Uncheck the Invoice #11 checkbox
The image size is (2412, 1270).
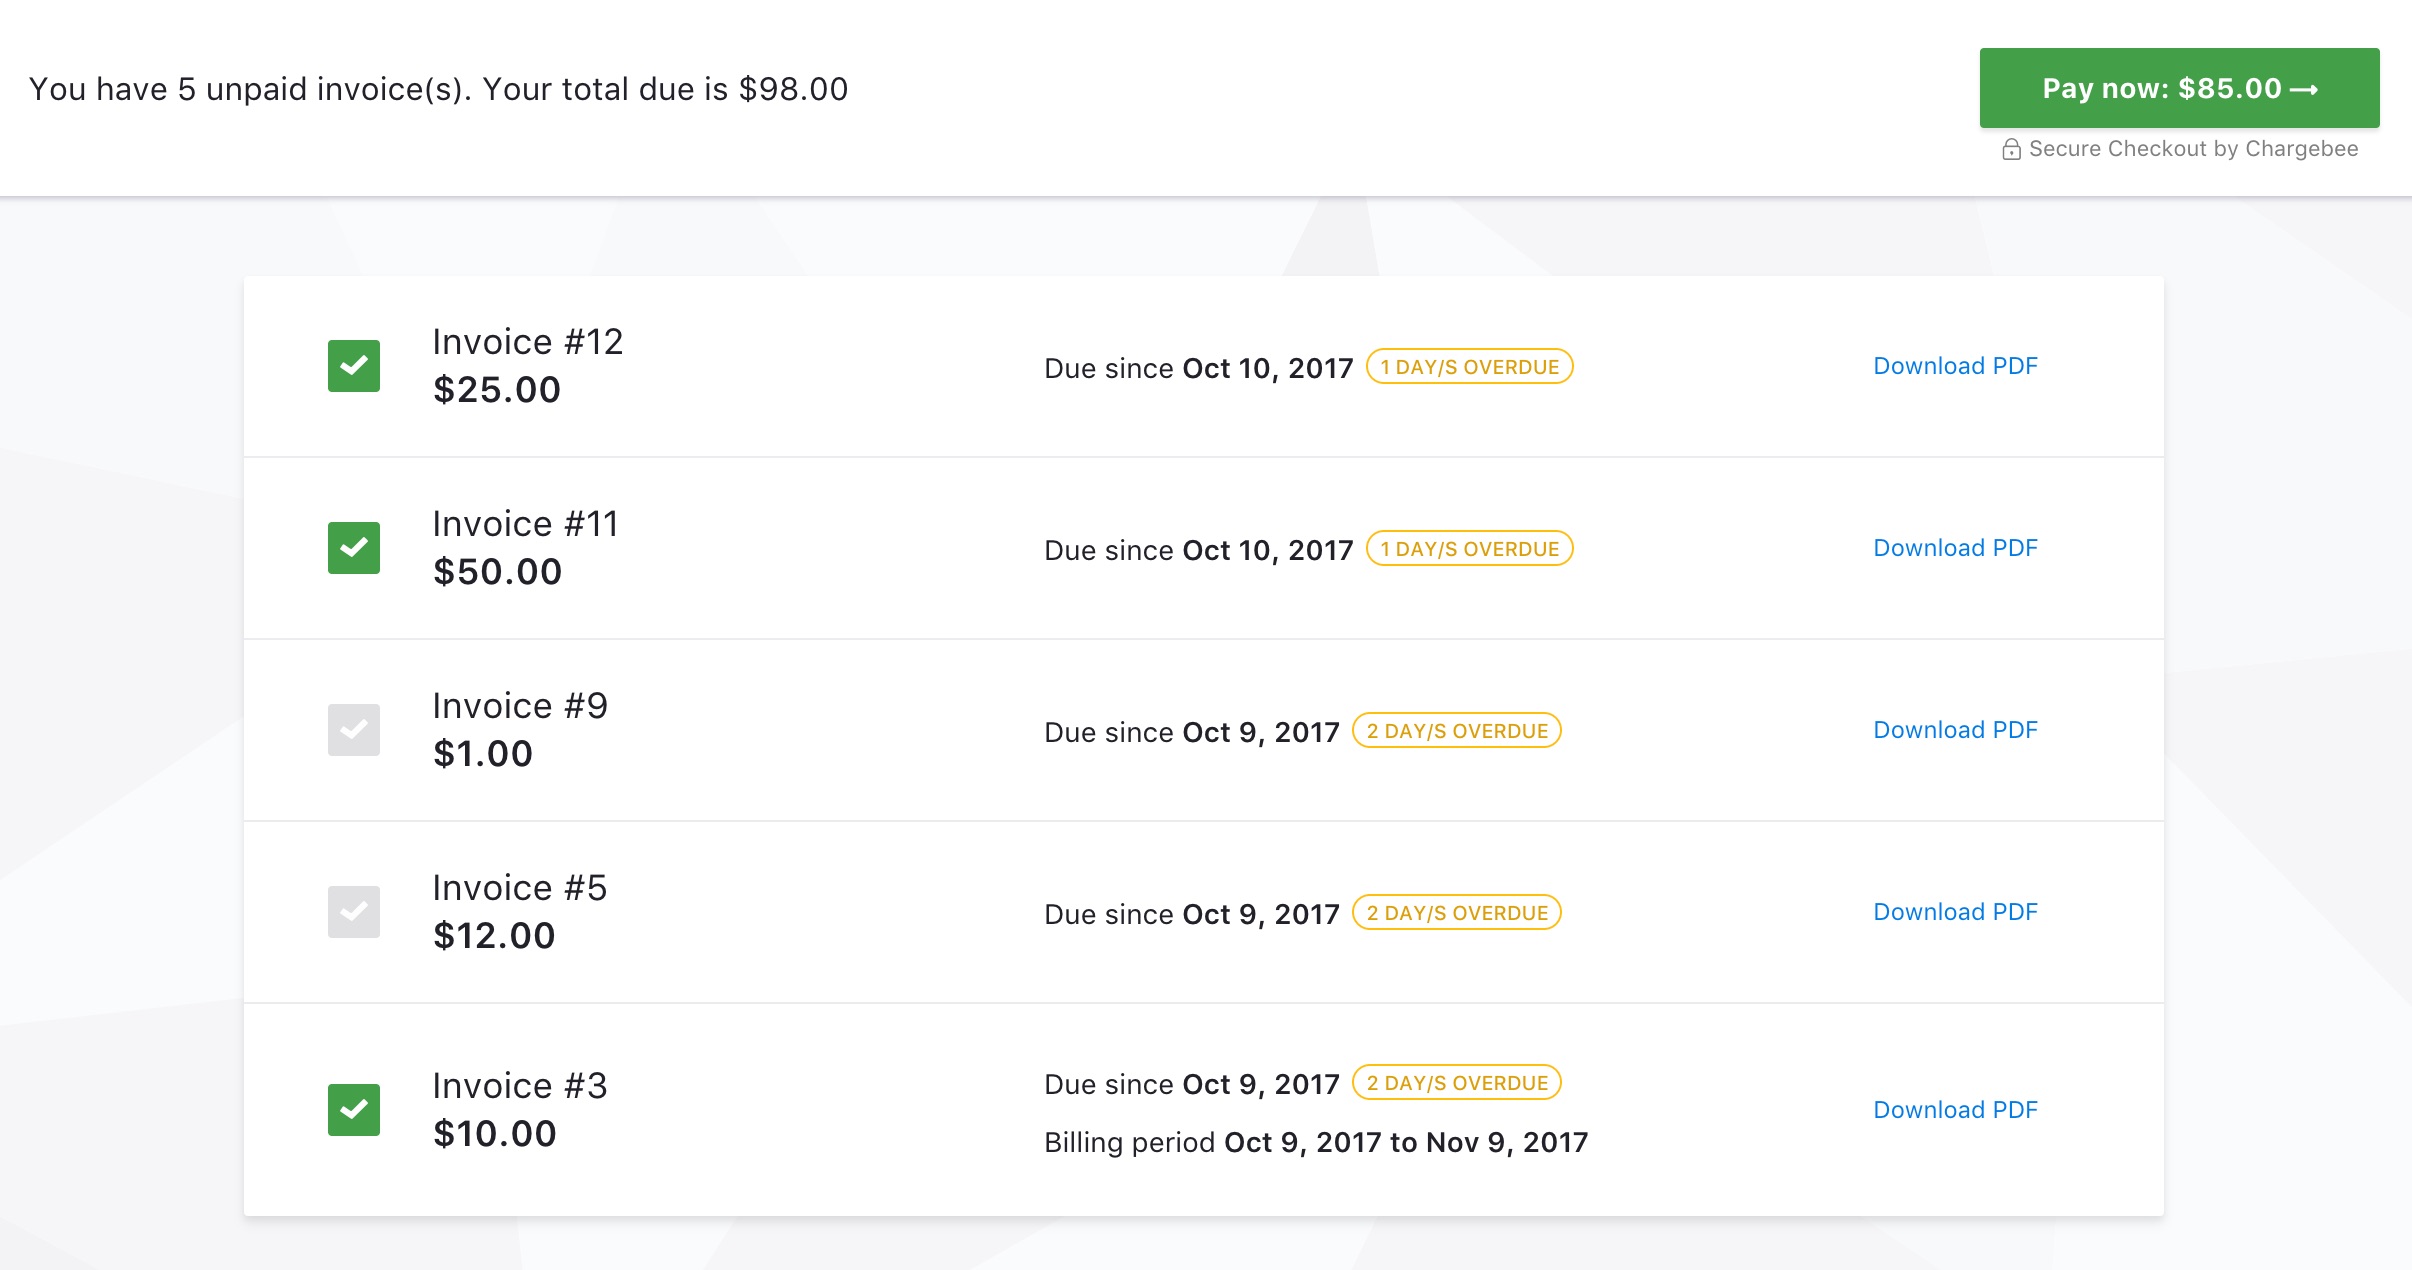point(354,548)
